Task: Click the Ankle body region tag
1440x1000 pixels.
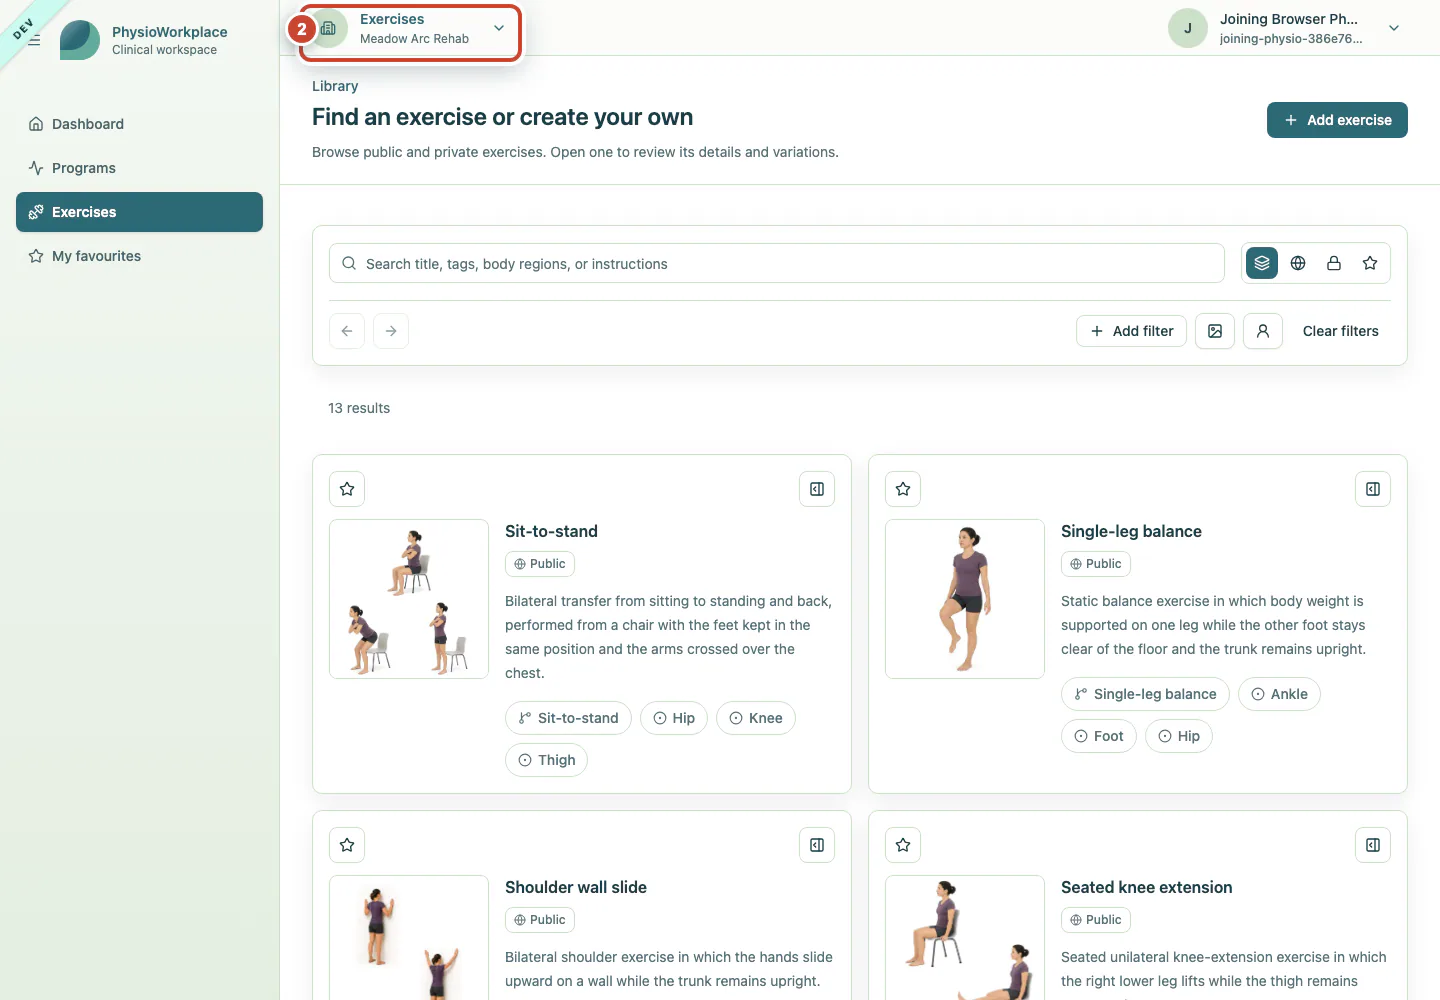Action: tap(1279, 694)
